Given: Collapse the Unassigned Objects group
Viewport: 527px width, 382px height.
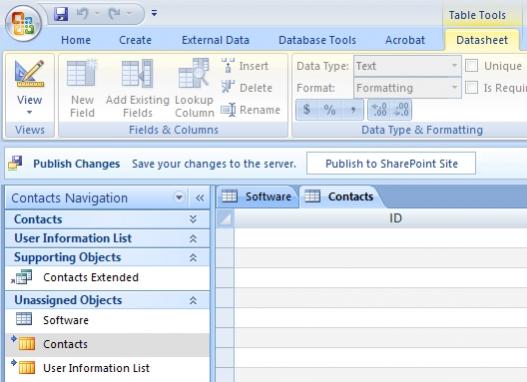Looking at the screenshot, I should [193, 300].
